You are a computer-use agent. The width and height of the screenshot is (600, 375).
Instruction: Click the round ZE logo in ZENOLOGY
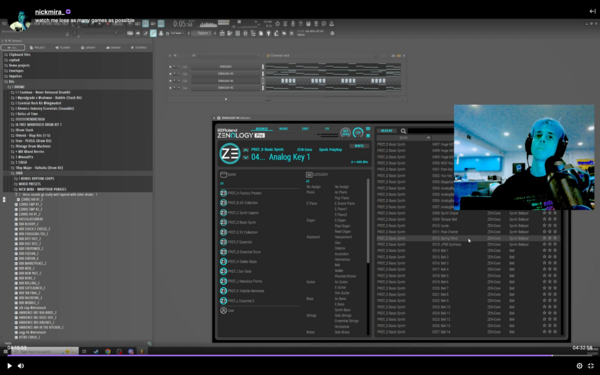tap(230, 153)
